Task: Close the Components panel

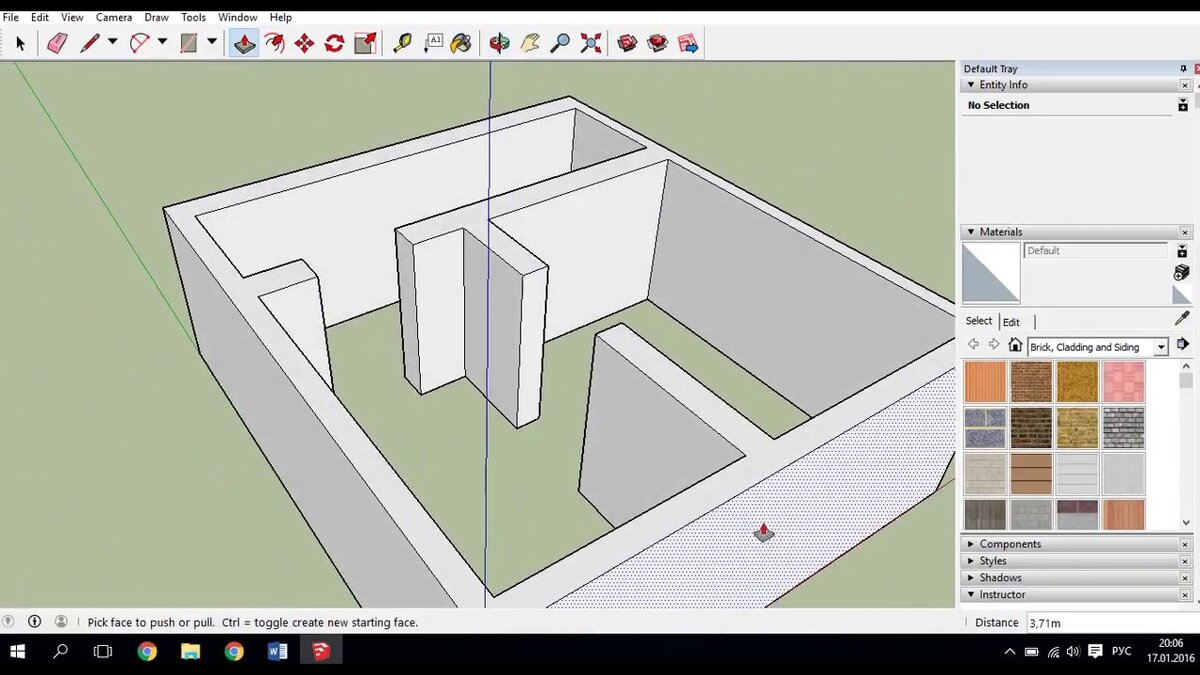Action: click(x=1185, y=544)
